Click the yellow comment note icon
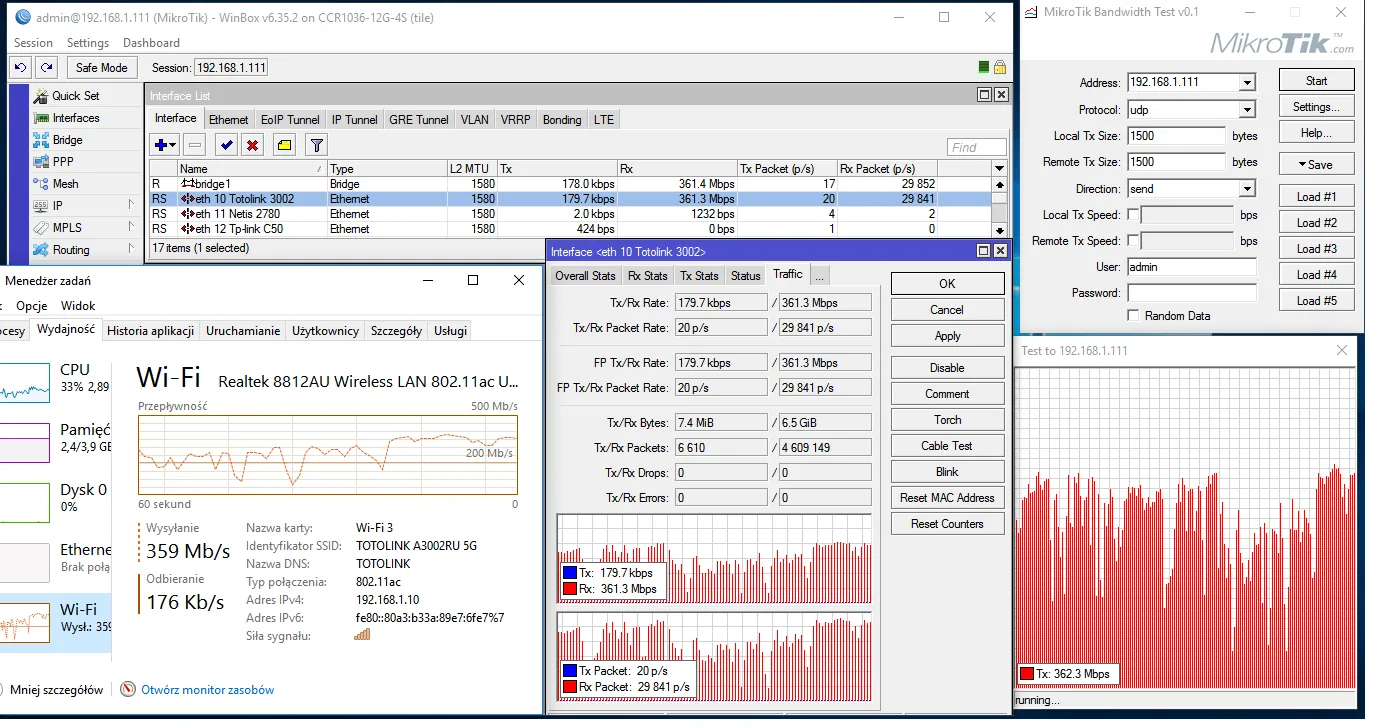This screenshot has width=1374, height=728. click(284, 145)
